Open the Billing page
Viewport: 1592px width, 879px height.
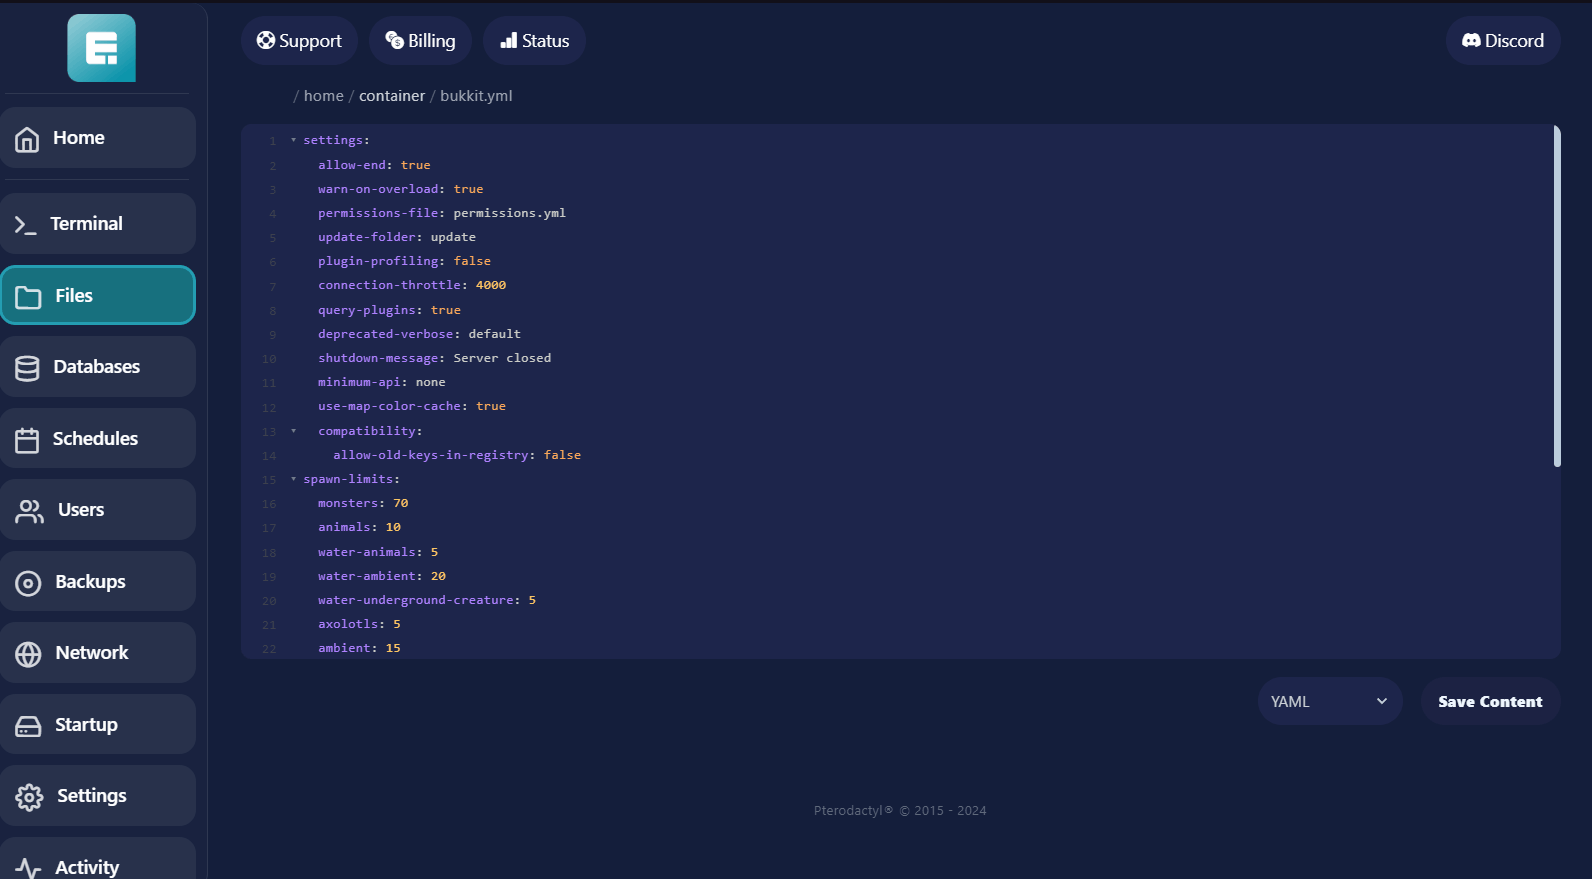(x=420, y=41)
